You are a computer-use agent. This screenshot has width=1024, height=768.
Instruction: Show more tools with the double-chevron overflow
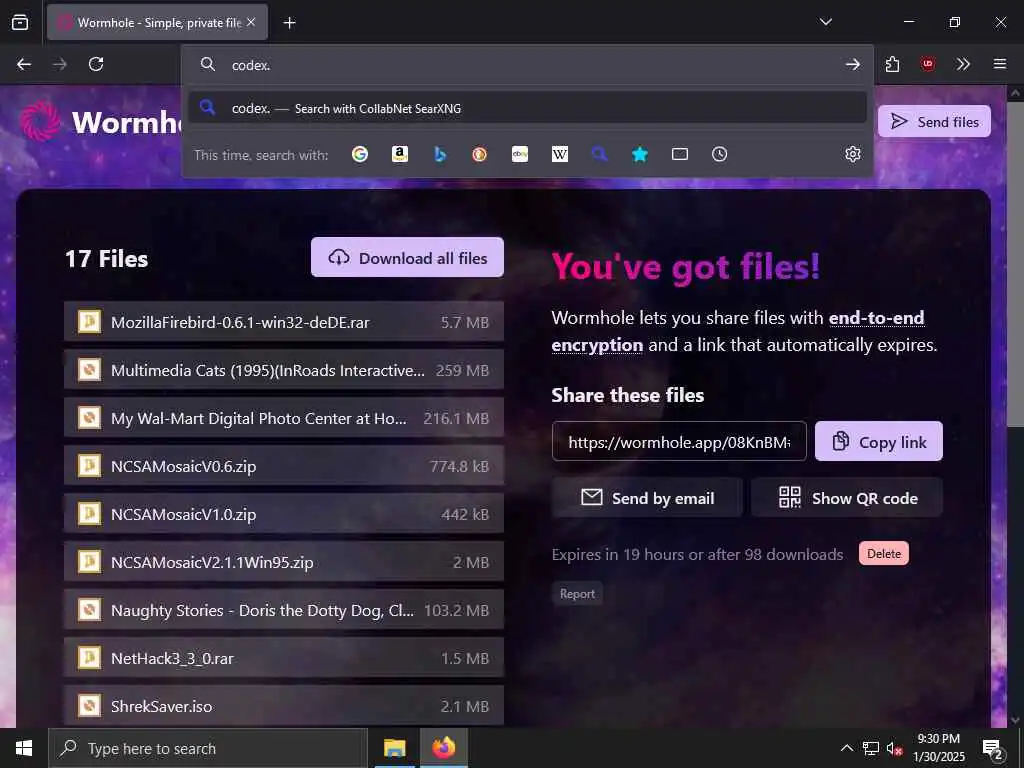click(x=963, y=64)
